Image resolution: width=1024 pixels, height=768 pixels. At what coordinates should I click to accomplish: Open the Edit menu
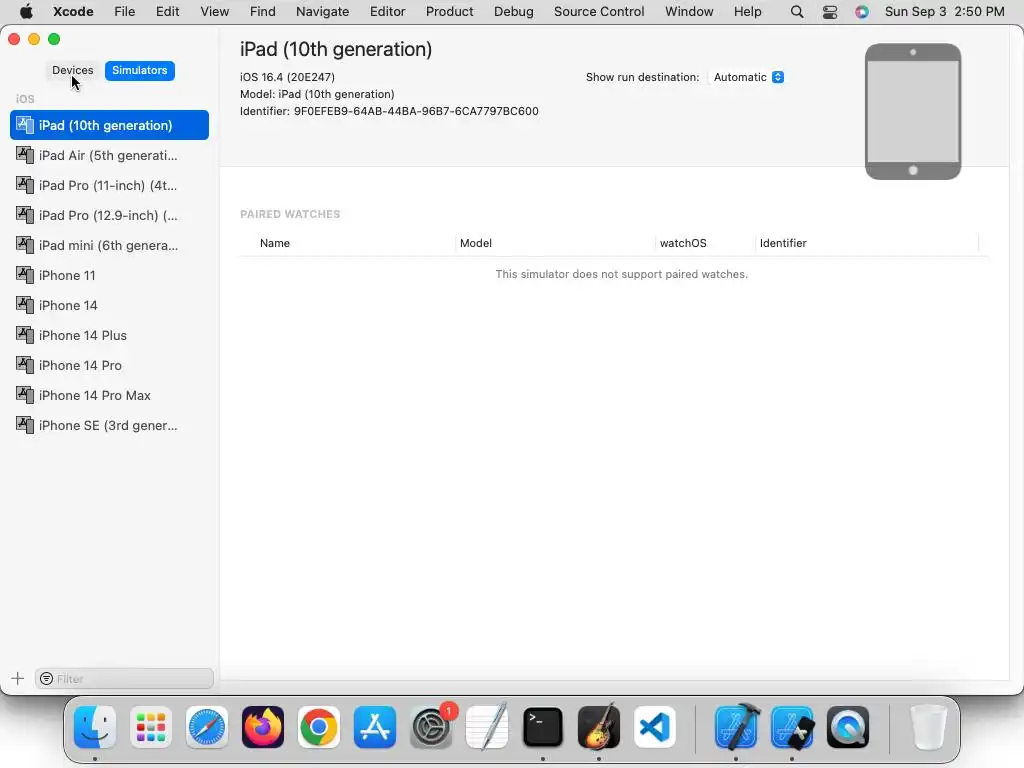click(167, 12)
